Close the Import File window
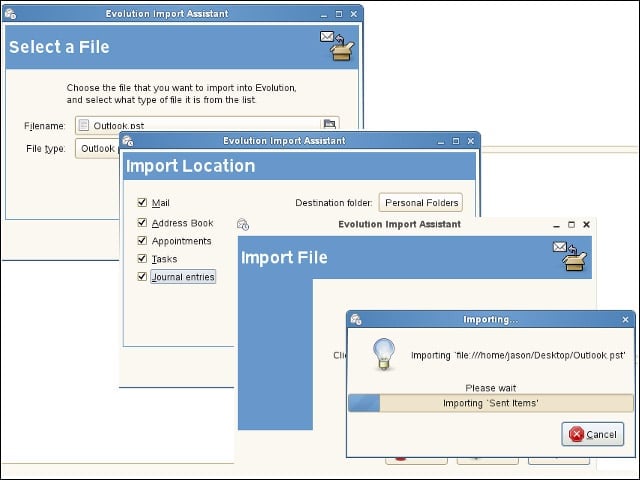This screenshot has height=480, width=640. pyautogui.click(x=587, y=224)
